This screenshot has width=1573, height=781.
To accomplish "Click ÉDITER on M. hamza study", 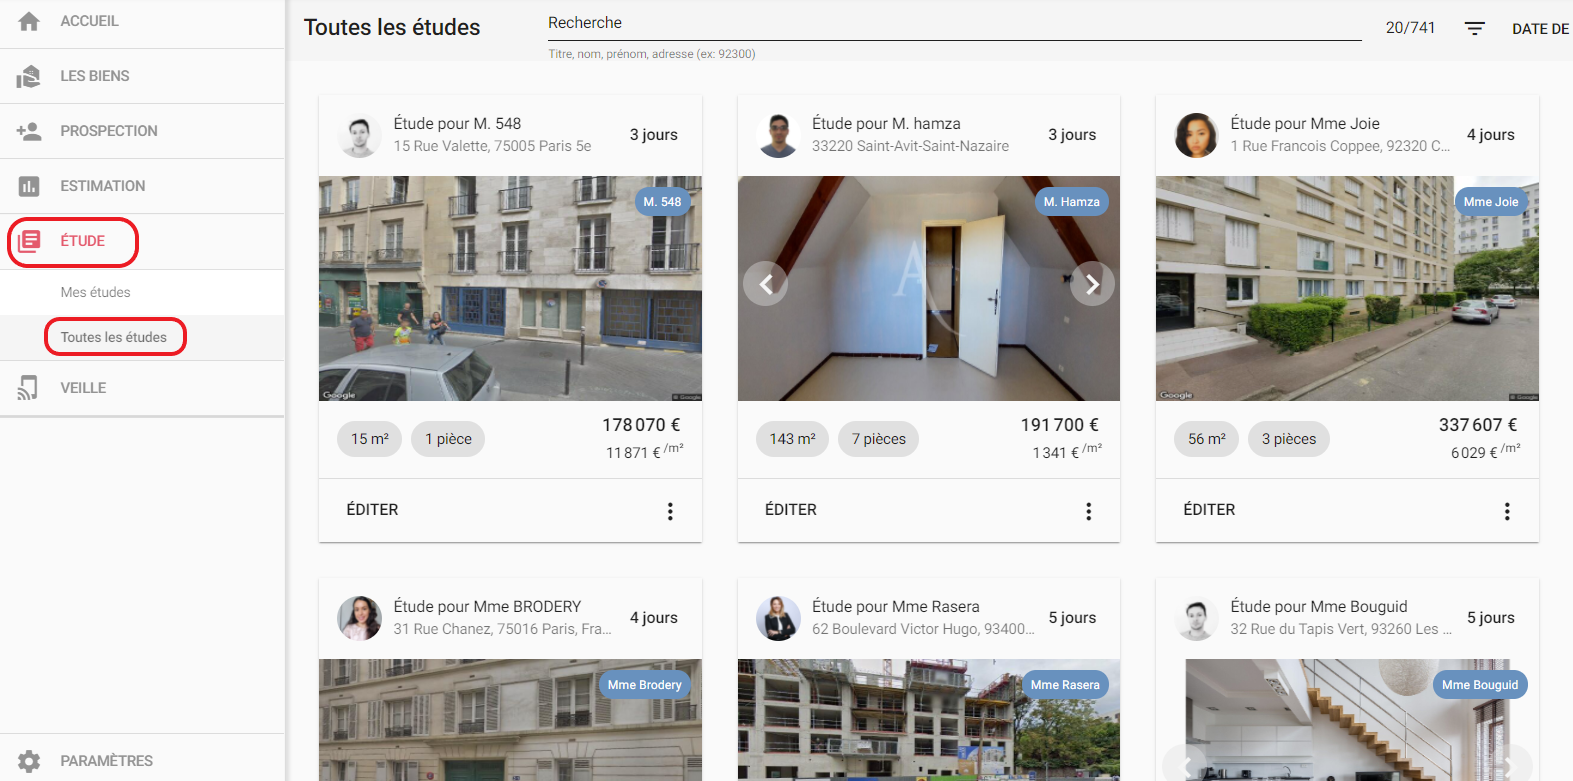I will (791, 510).
